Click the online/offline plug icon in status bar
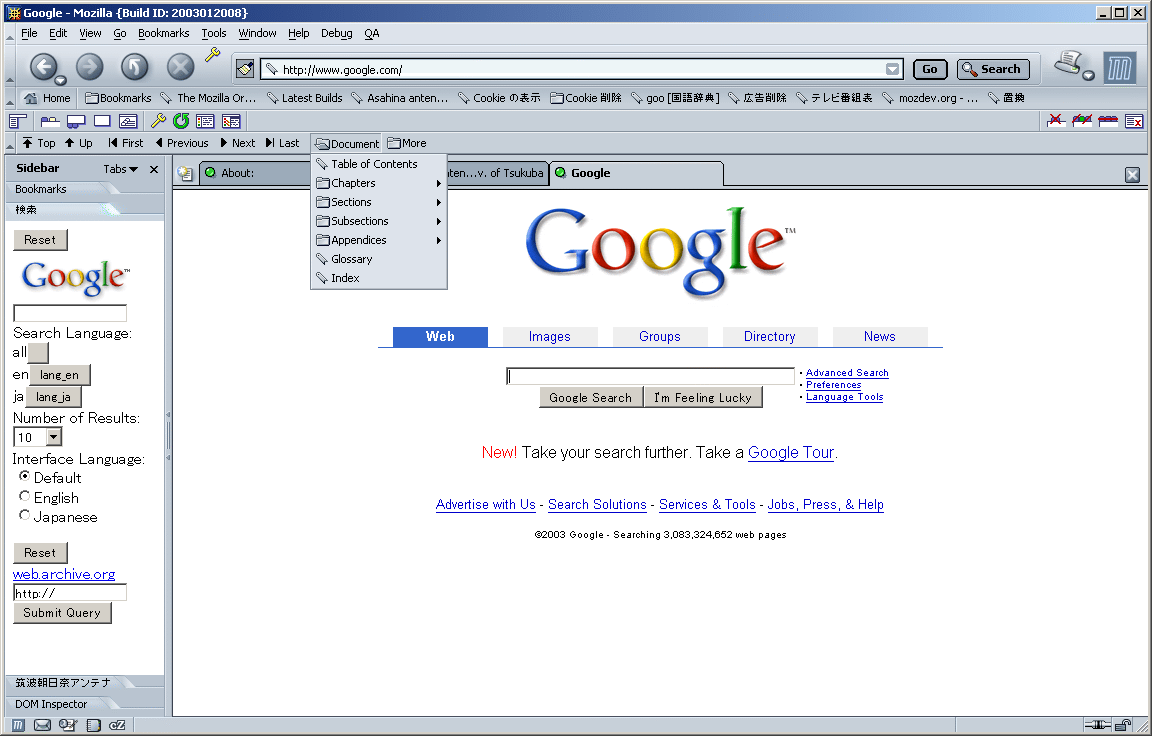This screenshot has height=736, width=1152. click(1098, 725)
